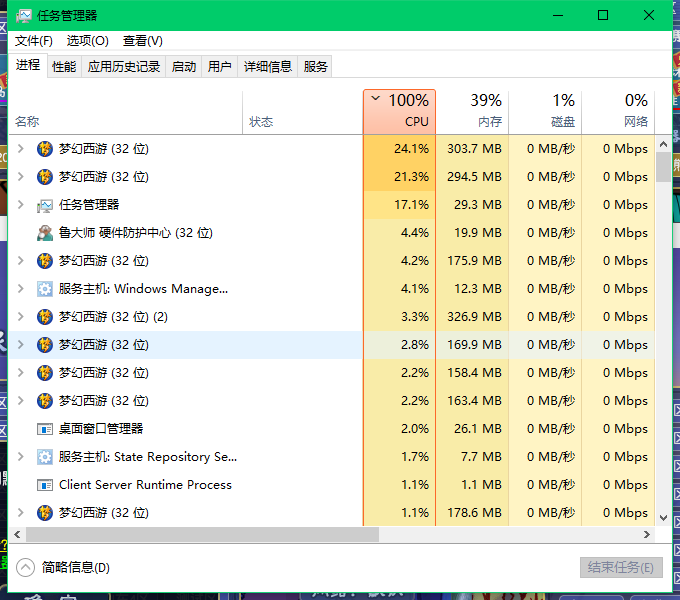Click the 结束任务(E) button
The height and width of the screenshot is (600, 680).
click(x=621, y=567)
